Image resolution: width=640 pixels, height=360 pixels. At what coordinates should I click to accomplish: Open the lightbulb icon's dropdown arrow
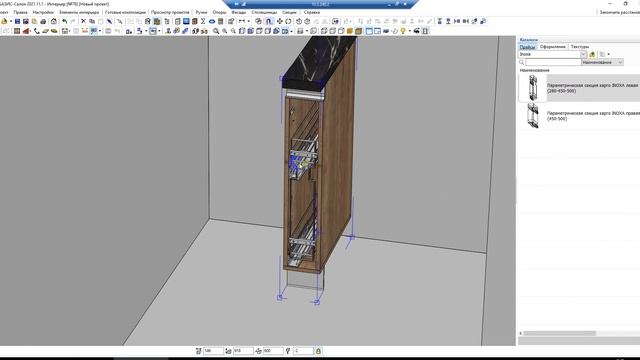[x=409, y=31]
